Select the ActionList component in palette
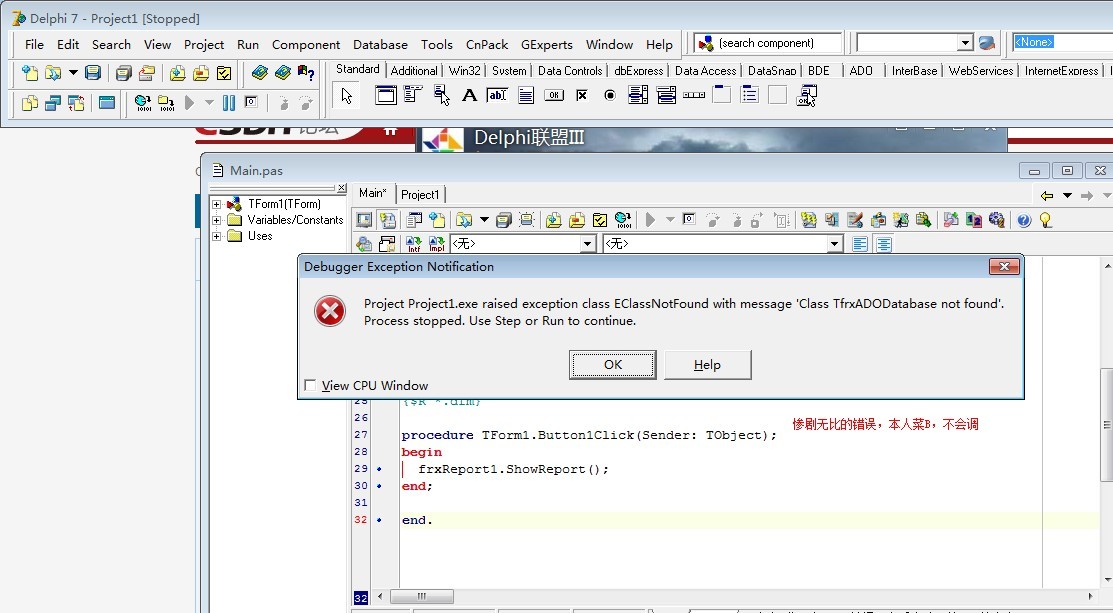Viewport: 1113px width, 613px height. click(x=806, y=95)
